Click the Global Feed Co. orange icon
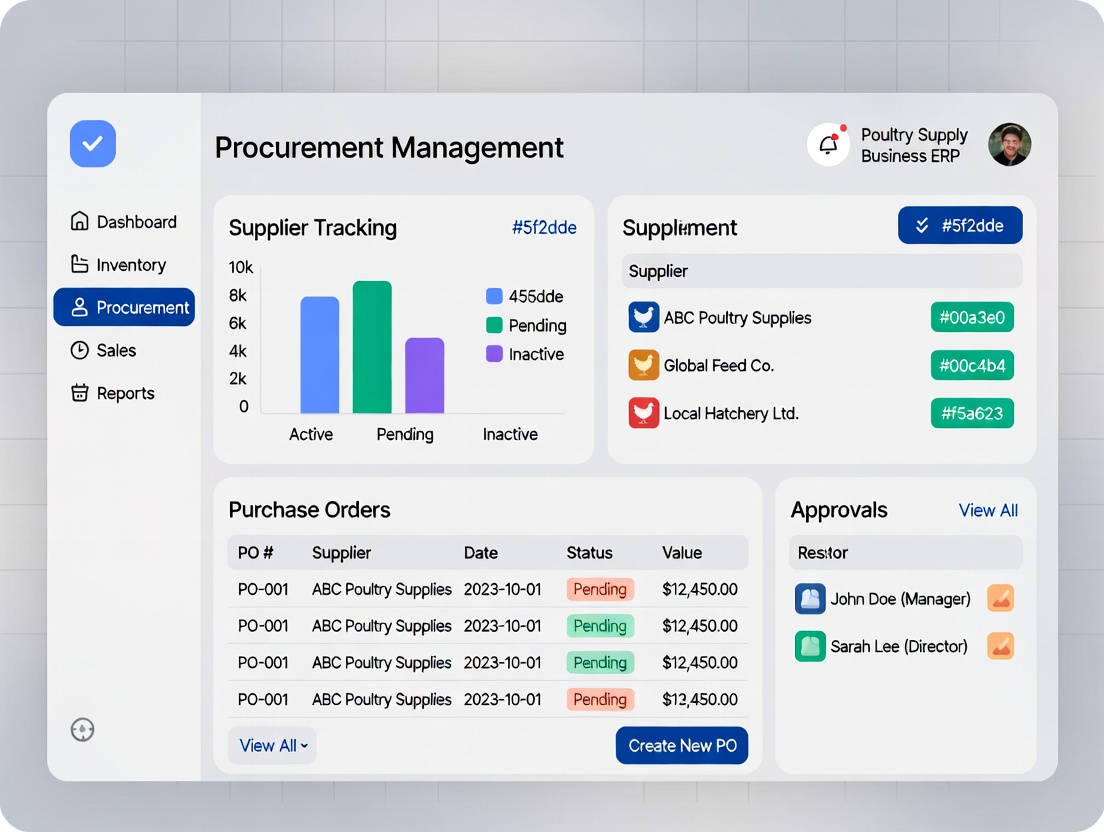Screen dimensions: 1104x832 tap(644, 365)
